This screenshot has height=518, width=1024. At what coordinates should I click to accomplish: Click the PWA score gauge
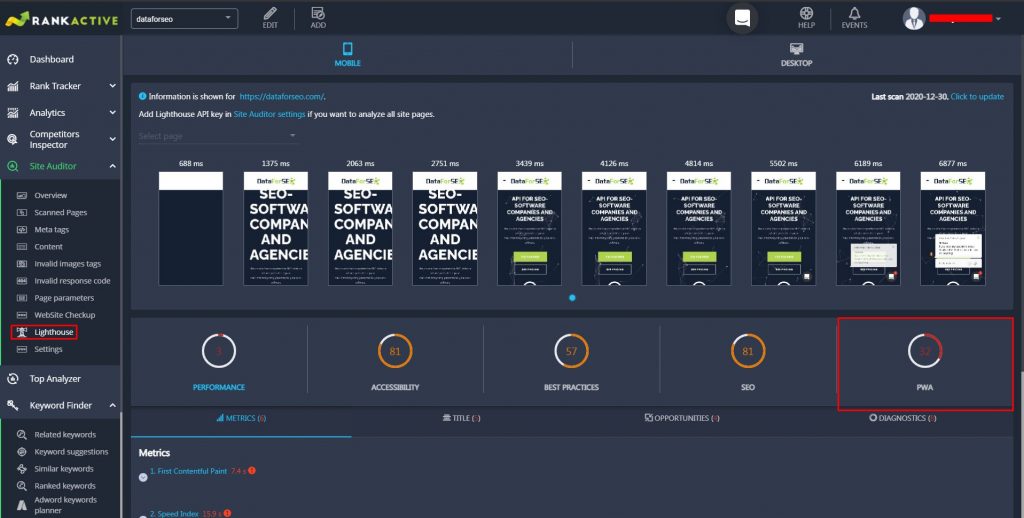(925, 351)
